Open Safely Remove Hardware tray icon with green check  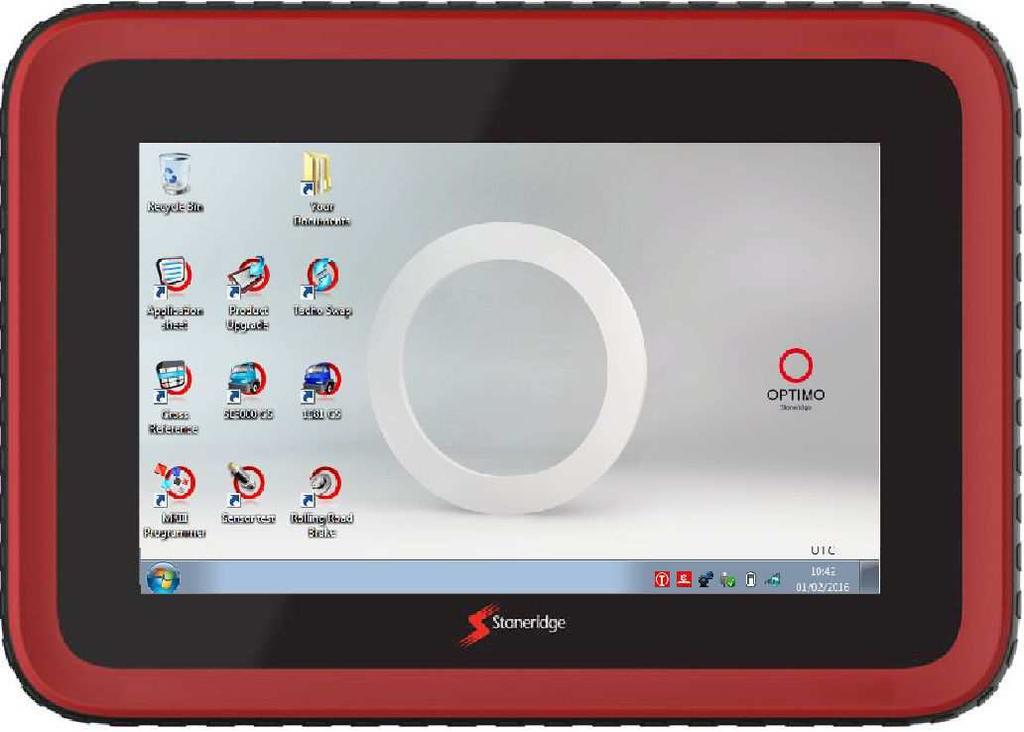point(728,579)
